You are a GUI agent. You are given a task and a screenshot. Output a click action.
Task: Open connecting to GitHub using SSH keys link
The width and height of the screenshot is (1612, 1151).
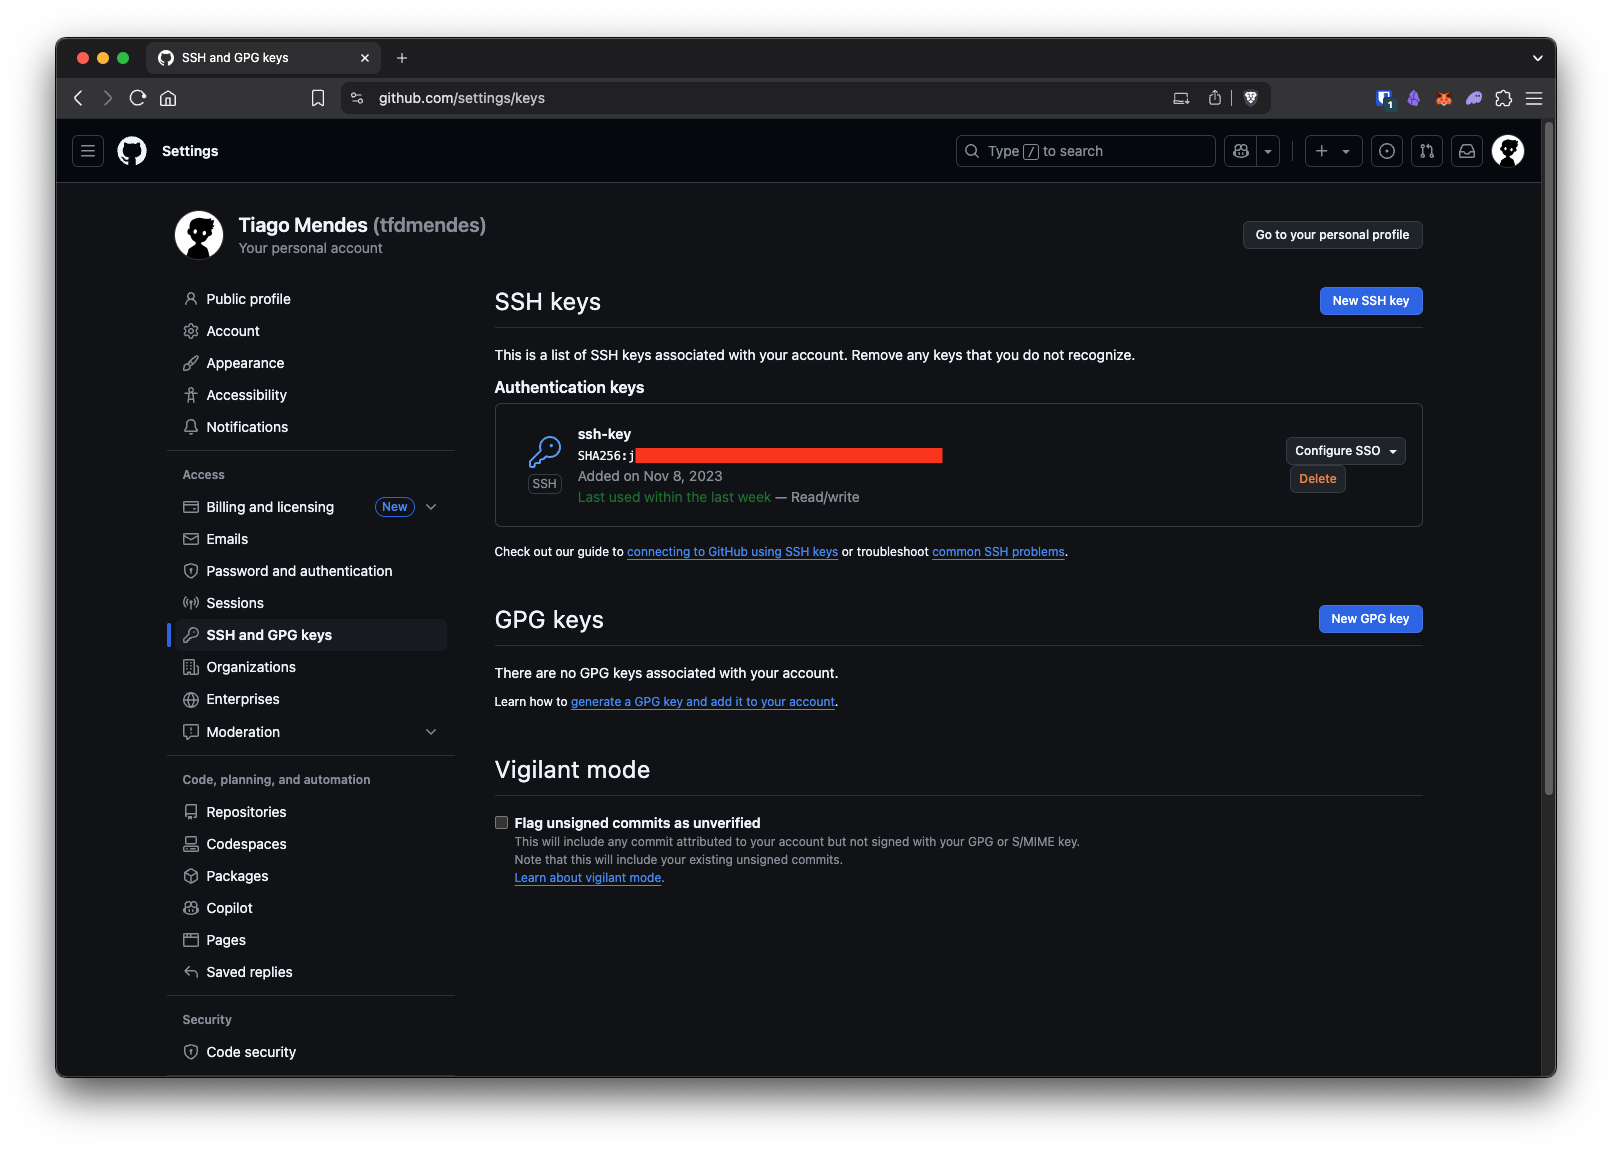(x=732, y=552)
